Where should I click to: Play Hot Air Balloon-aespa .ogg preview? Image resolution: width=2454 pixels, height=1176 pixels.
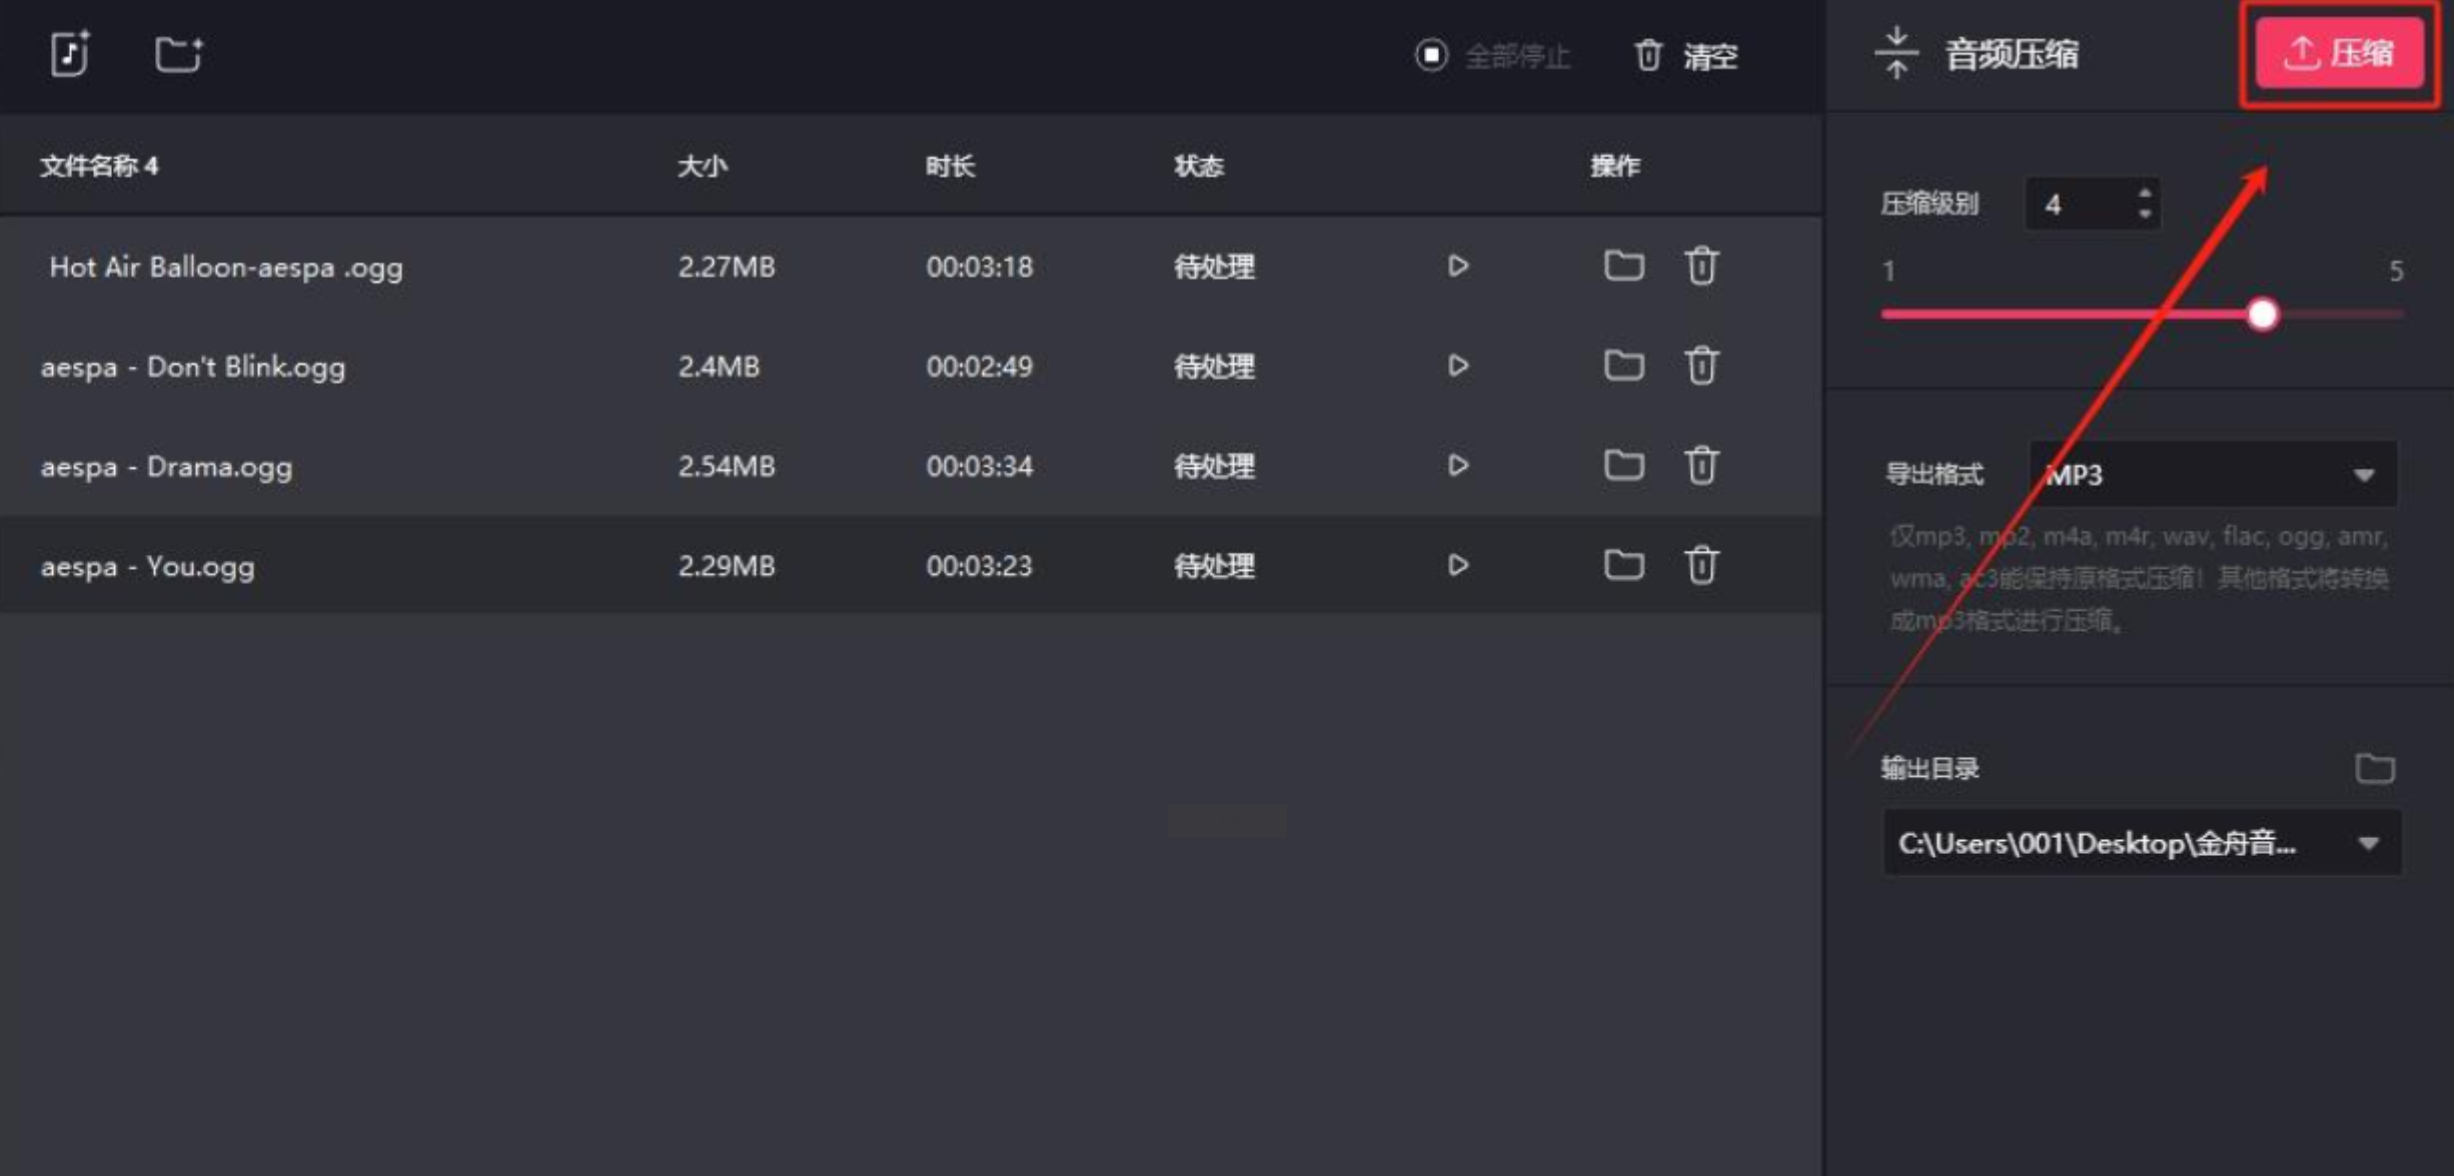point(1458,266)
